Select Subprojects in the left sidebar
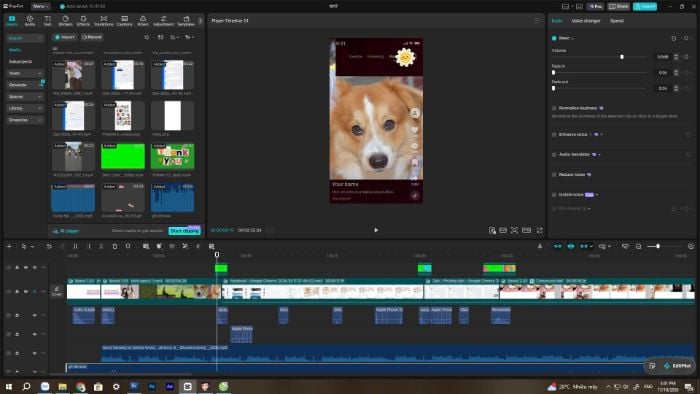Image resolution: width=700 pixels, height=394 pixels. tap(20, 62)
